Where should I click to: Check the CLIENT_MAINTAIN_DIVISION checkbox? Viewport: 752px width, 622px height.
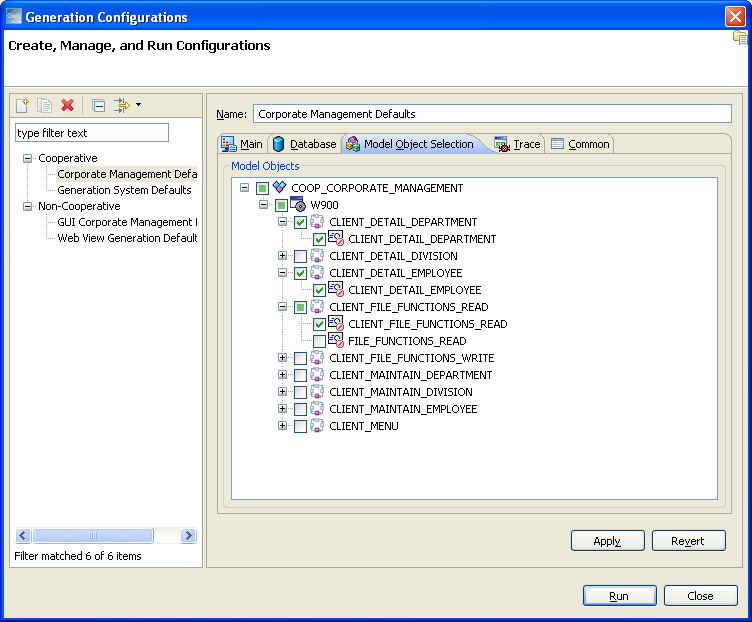(301, 392)
